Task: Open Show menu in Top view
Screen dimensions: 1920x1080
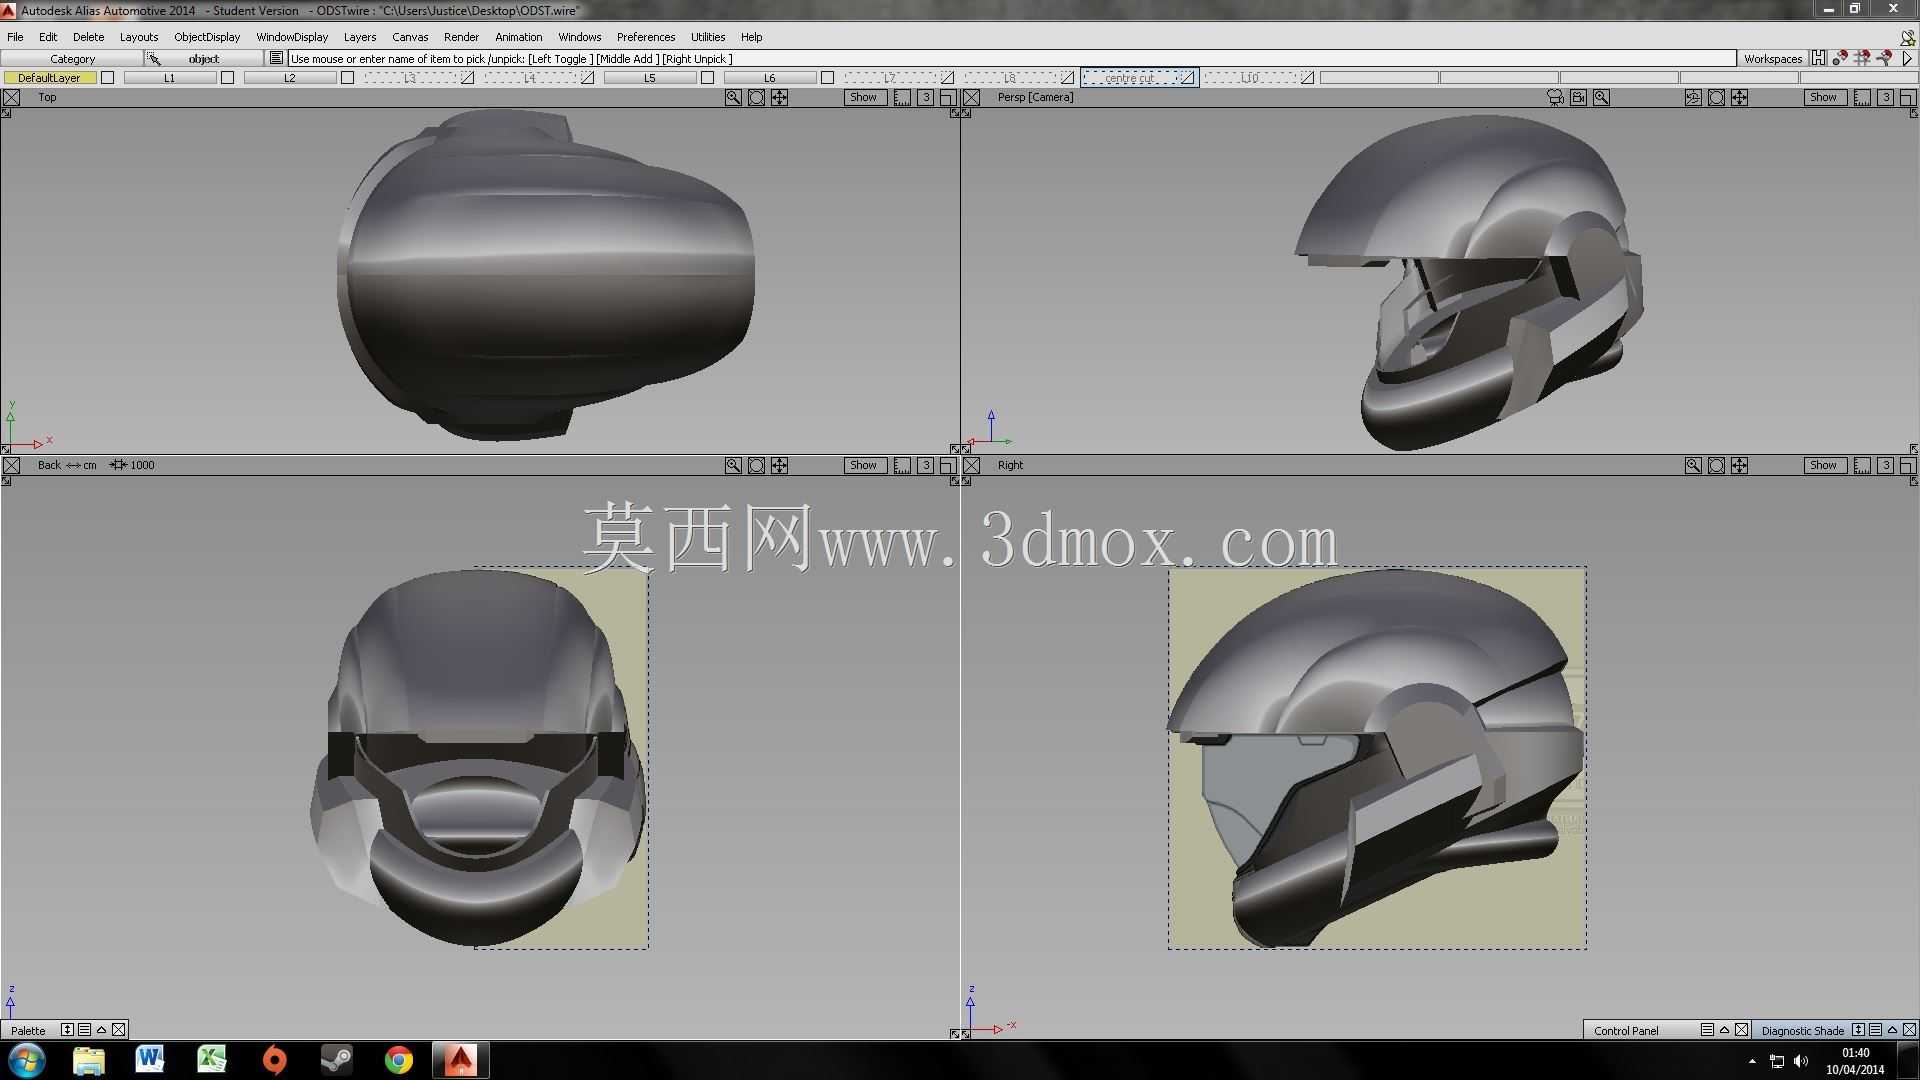Action: (x=864, y=98)
